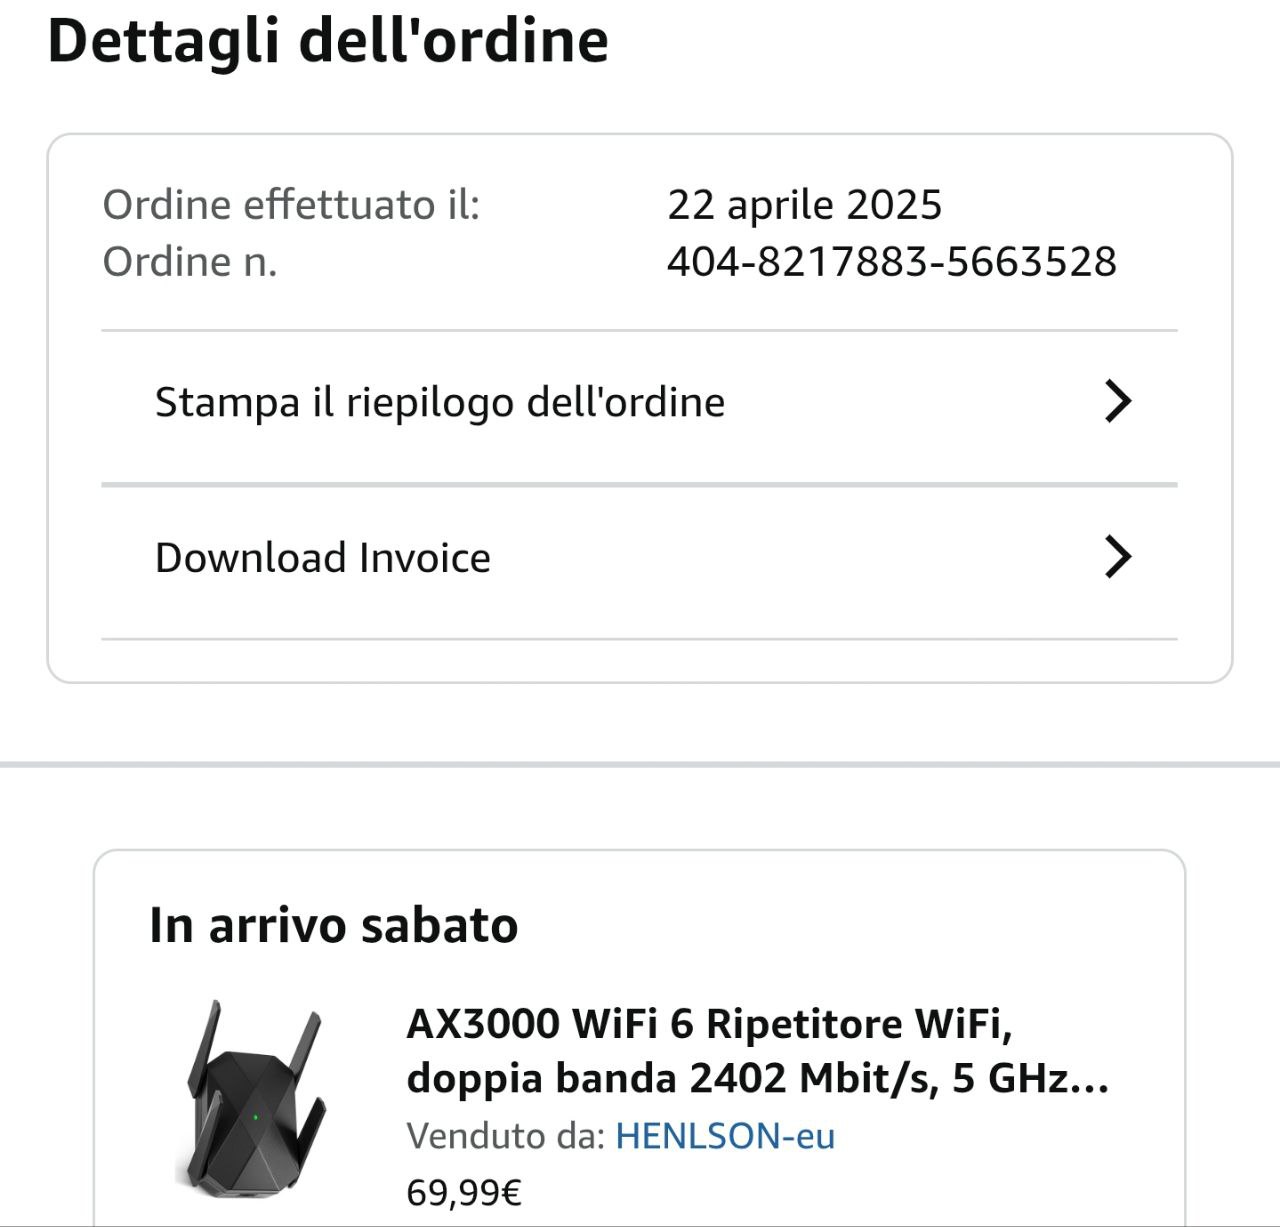Tap the order date 22 aprile 2025
The width and height of the screenshot is (1280, 1227).
(804, 205)
